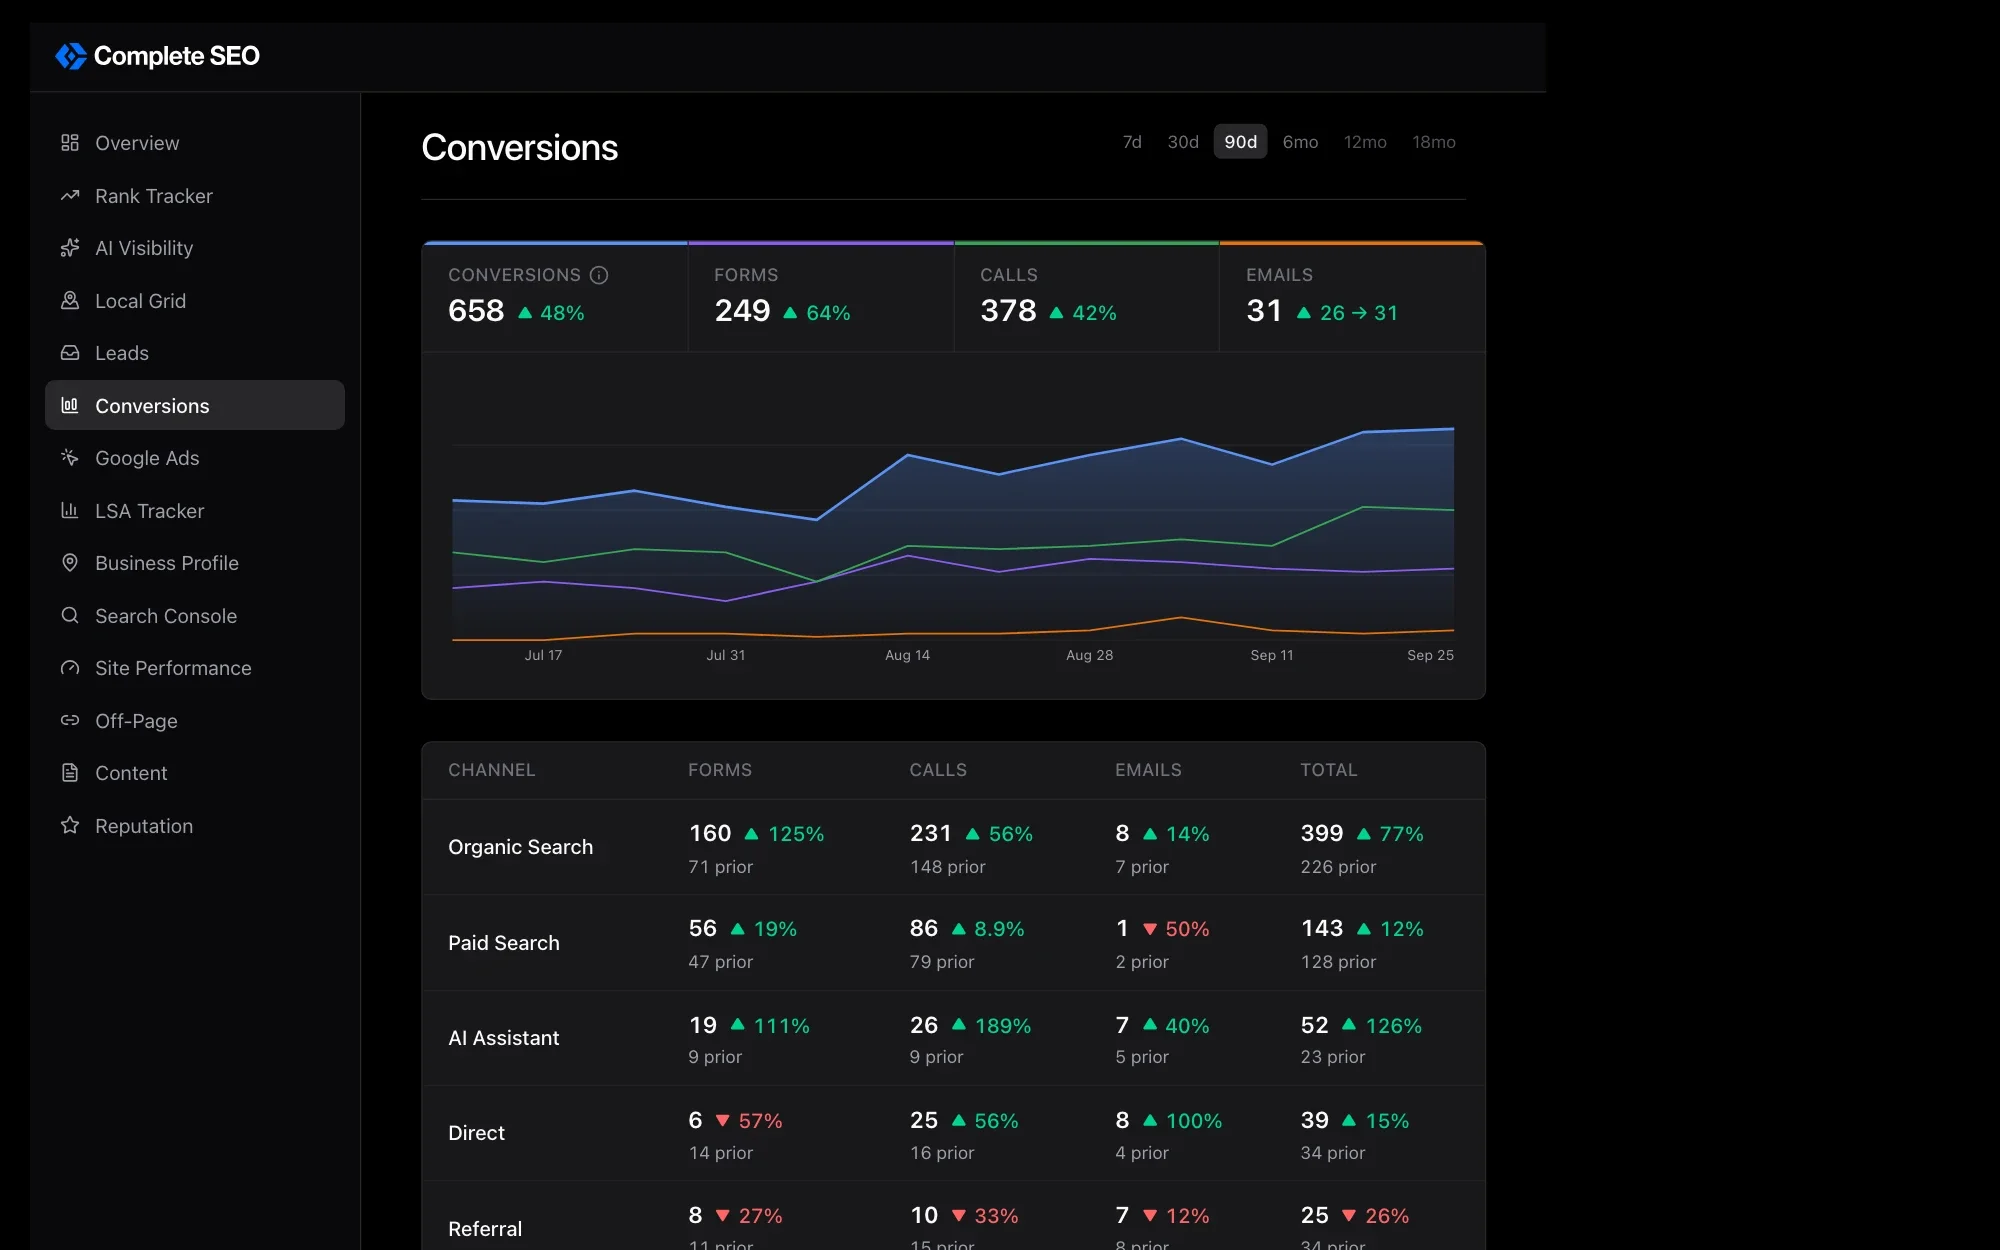
Task: Select the FORMS metric card
Action: click(x=821, y=297)
